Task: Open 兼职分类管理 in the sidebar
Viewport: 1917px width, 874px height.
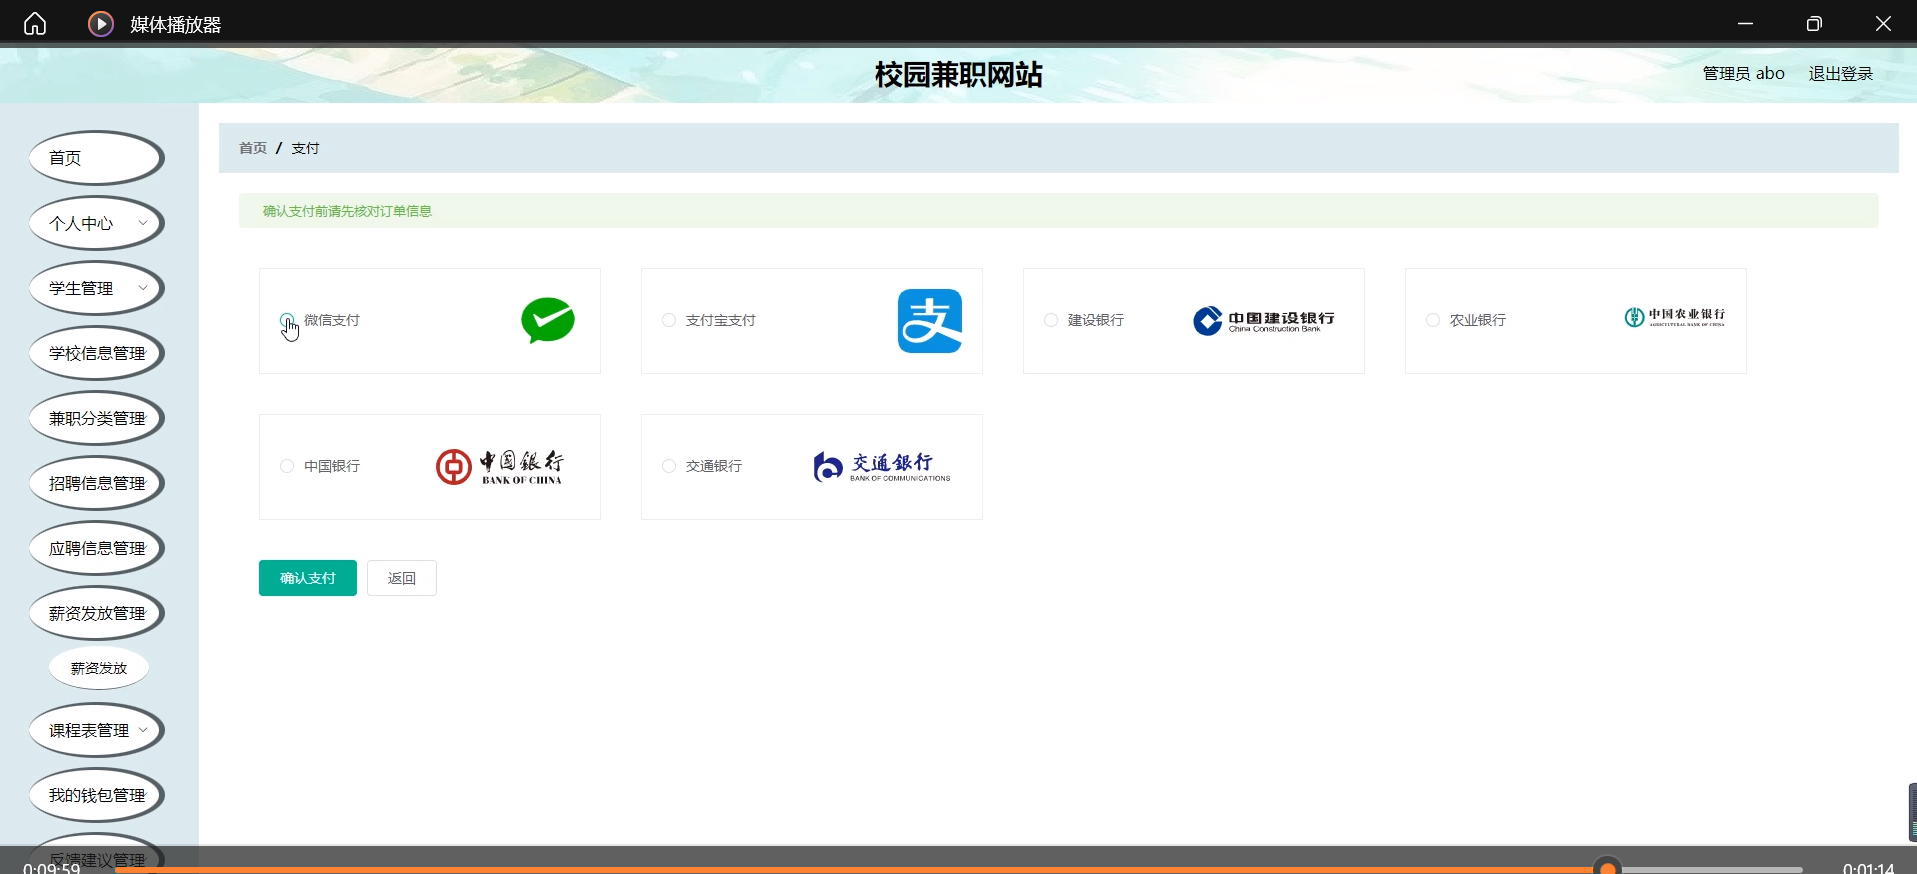Action: pyautogui.click(x=96, y=418)
